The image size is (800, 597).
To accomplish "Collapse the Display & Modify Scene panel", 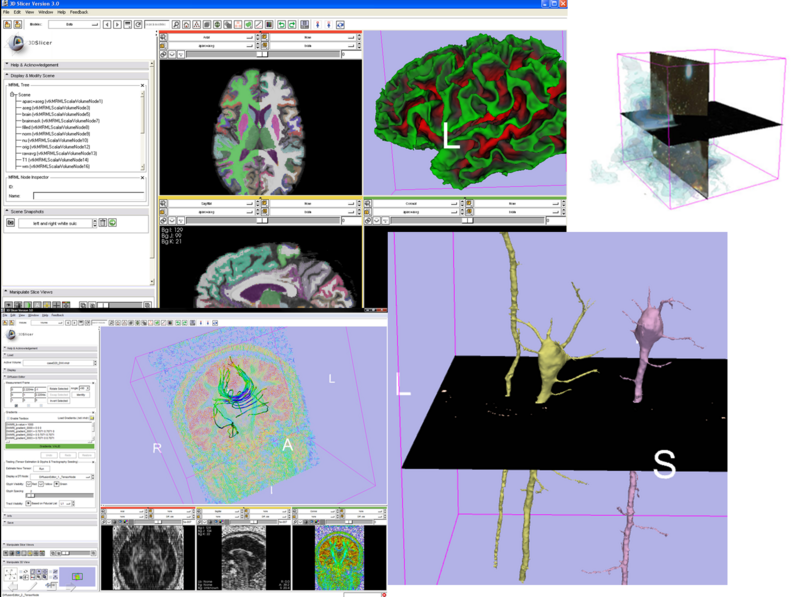I will [9, 76].
